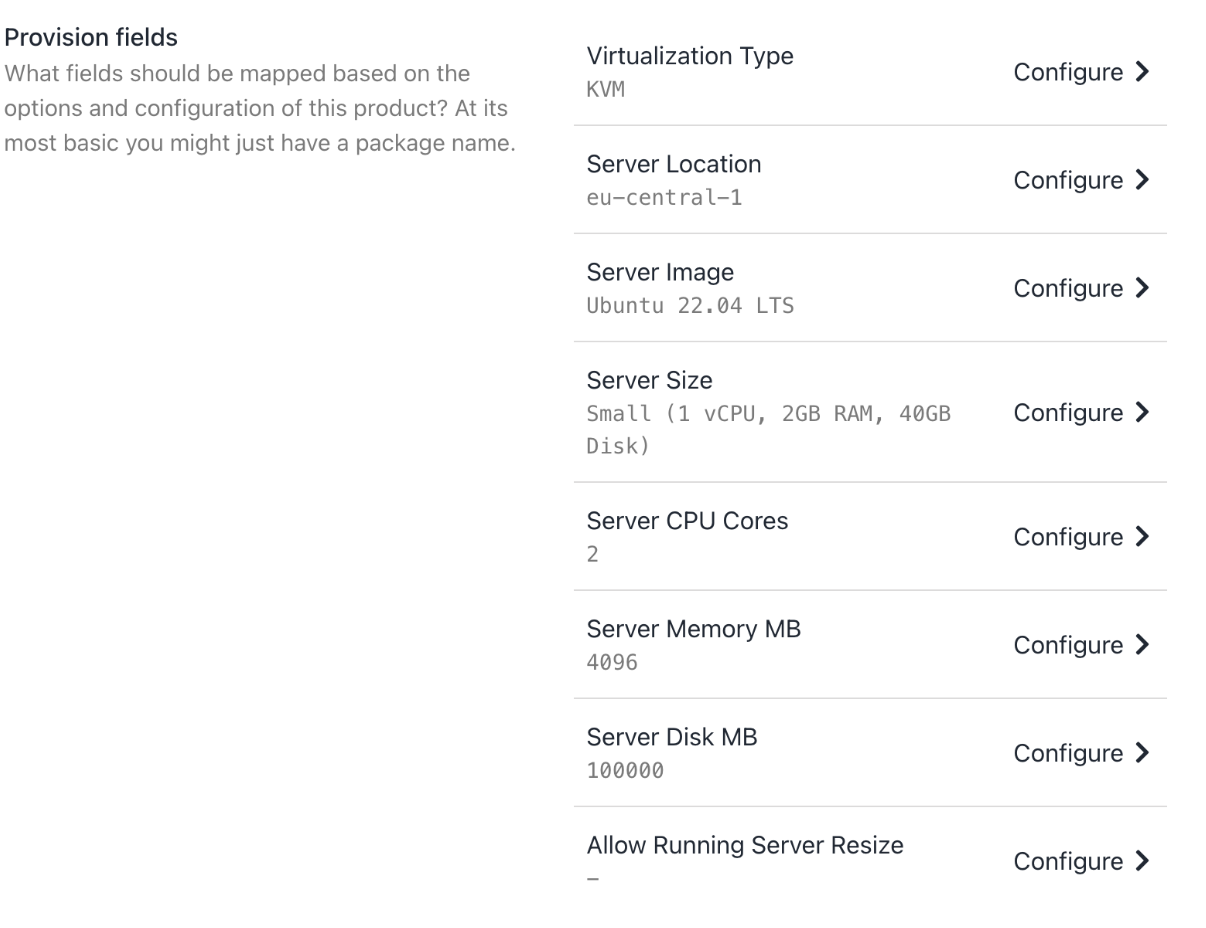Expand Allow Running Server Resize via chevron

pyautogui.click(x=1143, y=861)
